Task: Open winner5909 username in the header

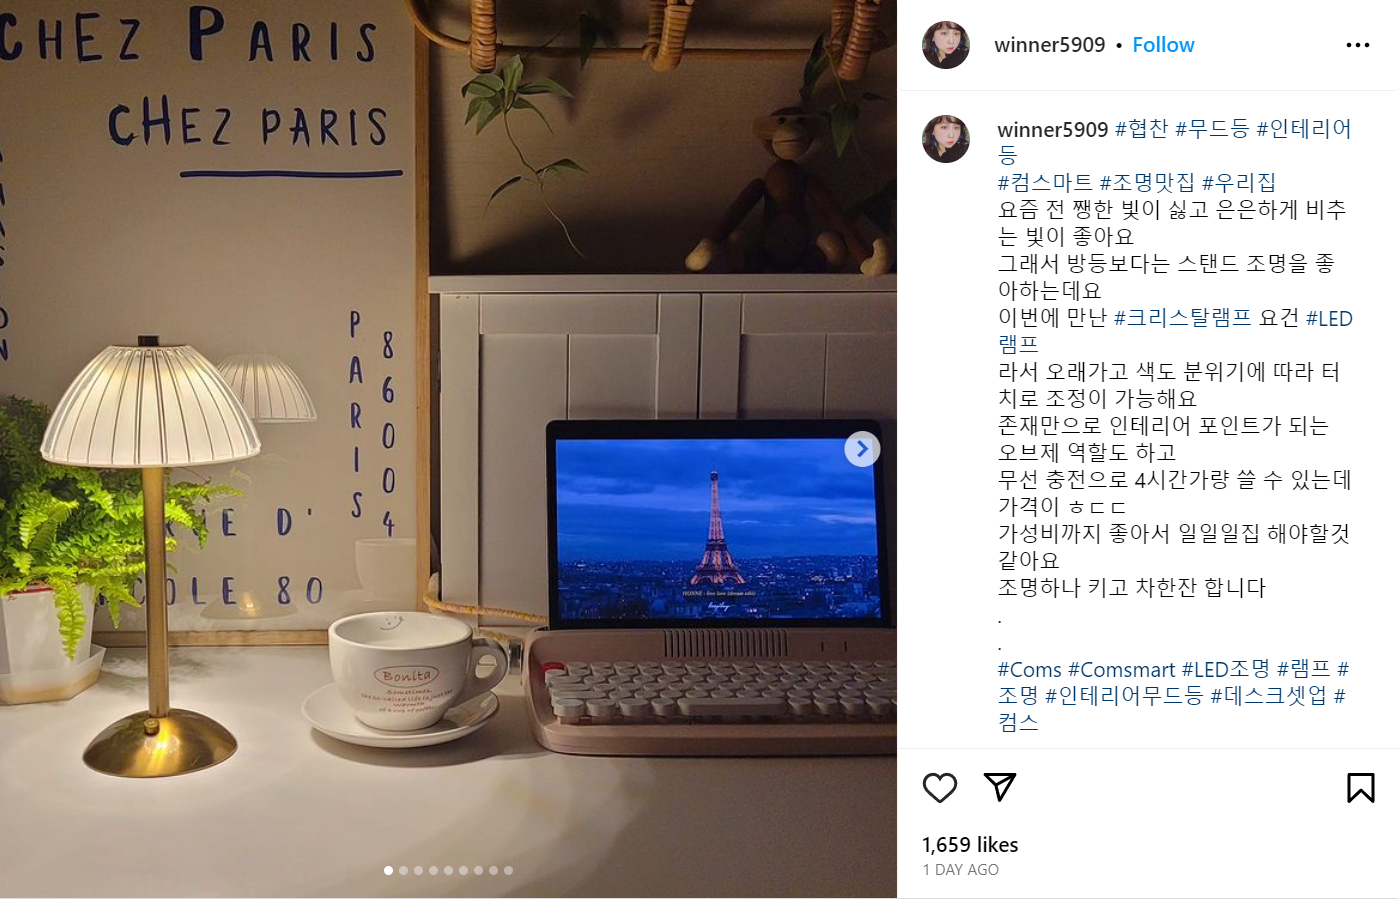Action: click(1050, 45)
